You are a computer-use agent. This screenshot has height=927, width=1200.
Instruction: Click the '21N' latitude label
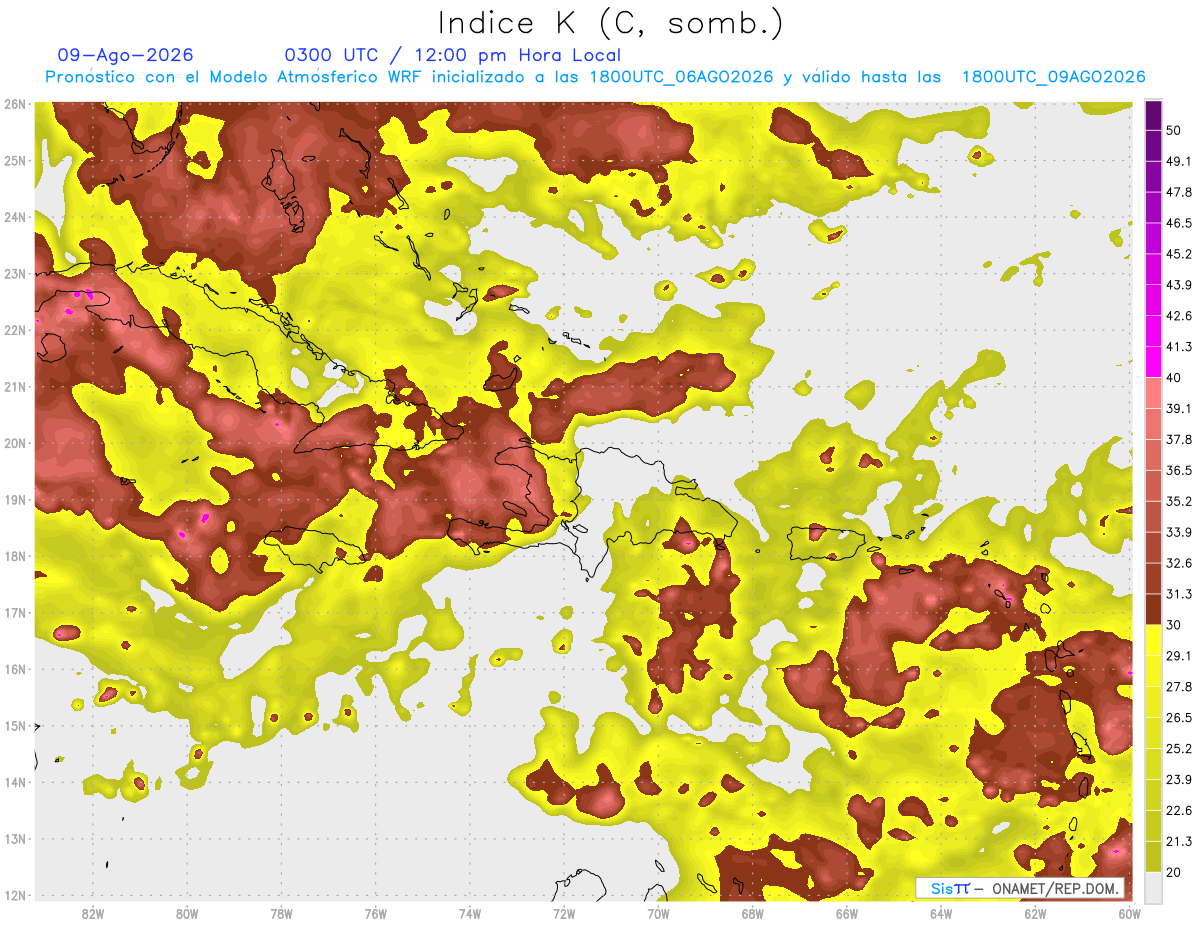point(15,386)
